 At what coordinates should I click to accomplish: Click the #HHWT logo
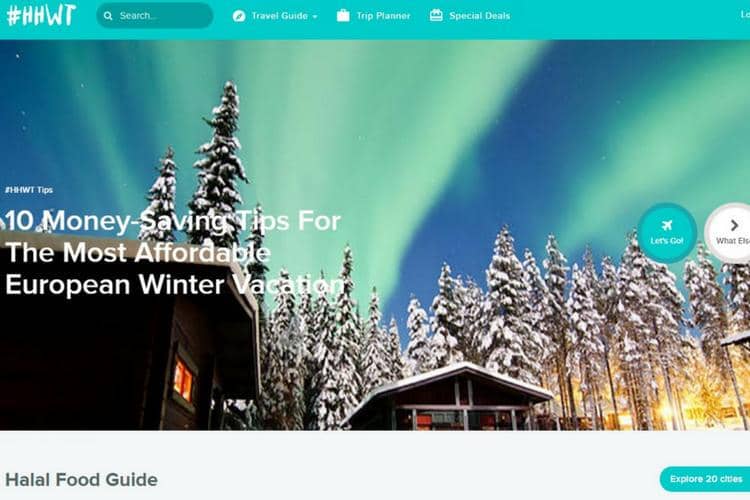[x=41, y=15]
